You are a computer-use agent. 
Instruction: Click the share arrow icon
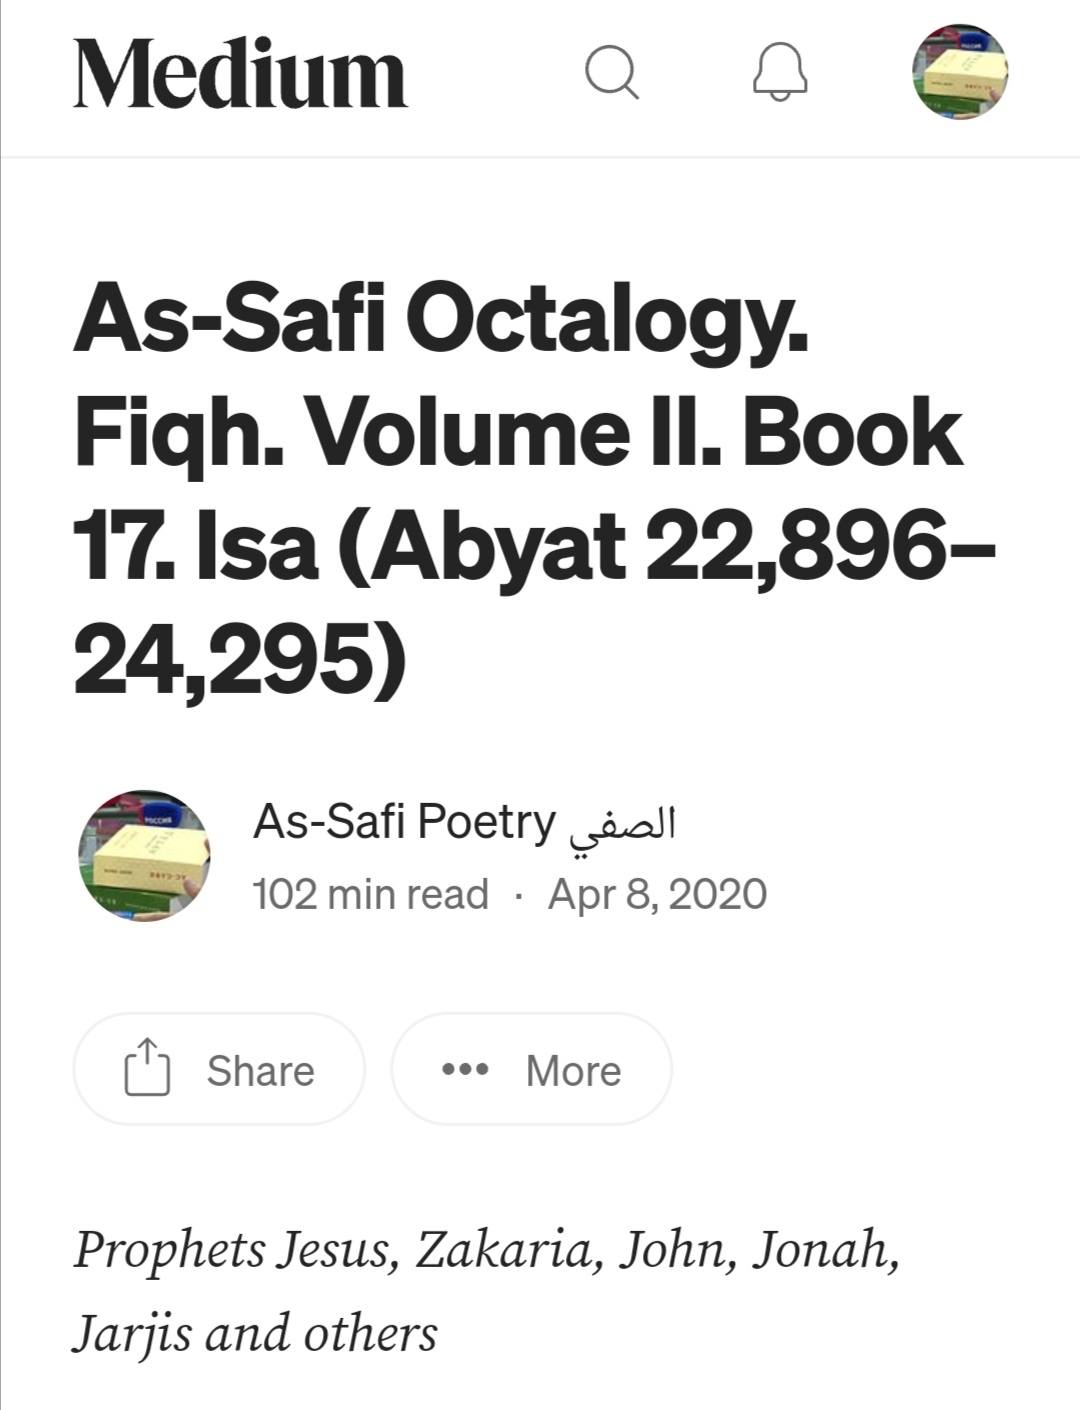(147, 1068)
